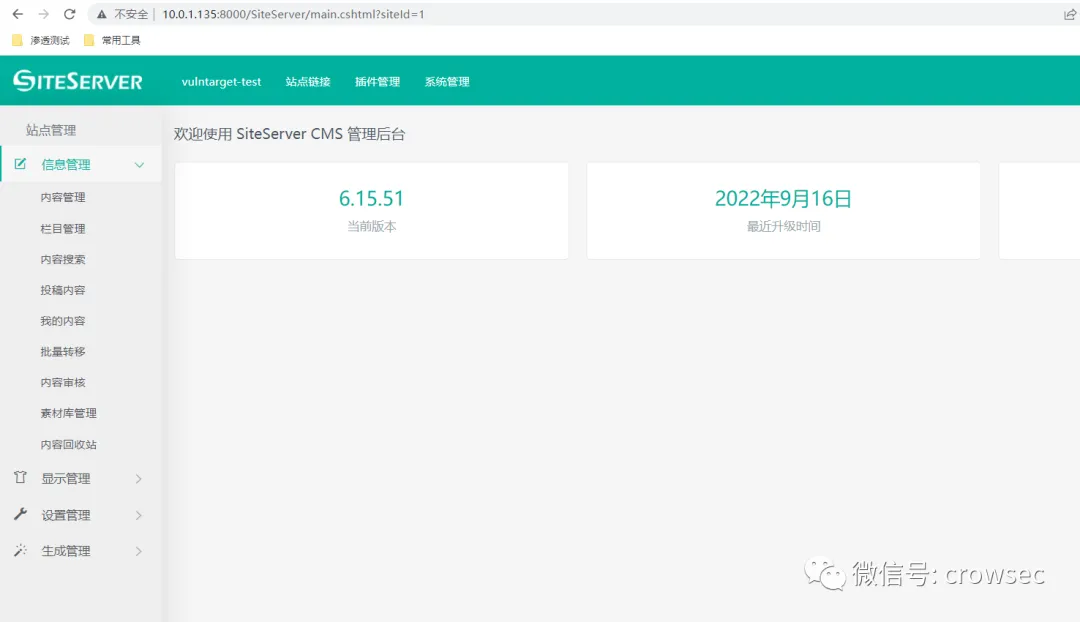This screenshot has height=622, width=1080.
Task: Expand the 生成管理 section arrow
Action: pyautogui.click(x=138, y=550)
